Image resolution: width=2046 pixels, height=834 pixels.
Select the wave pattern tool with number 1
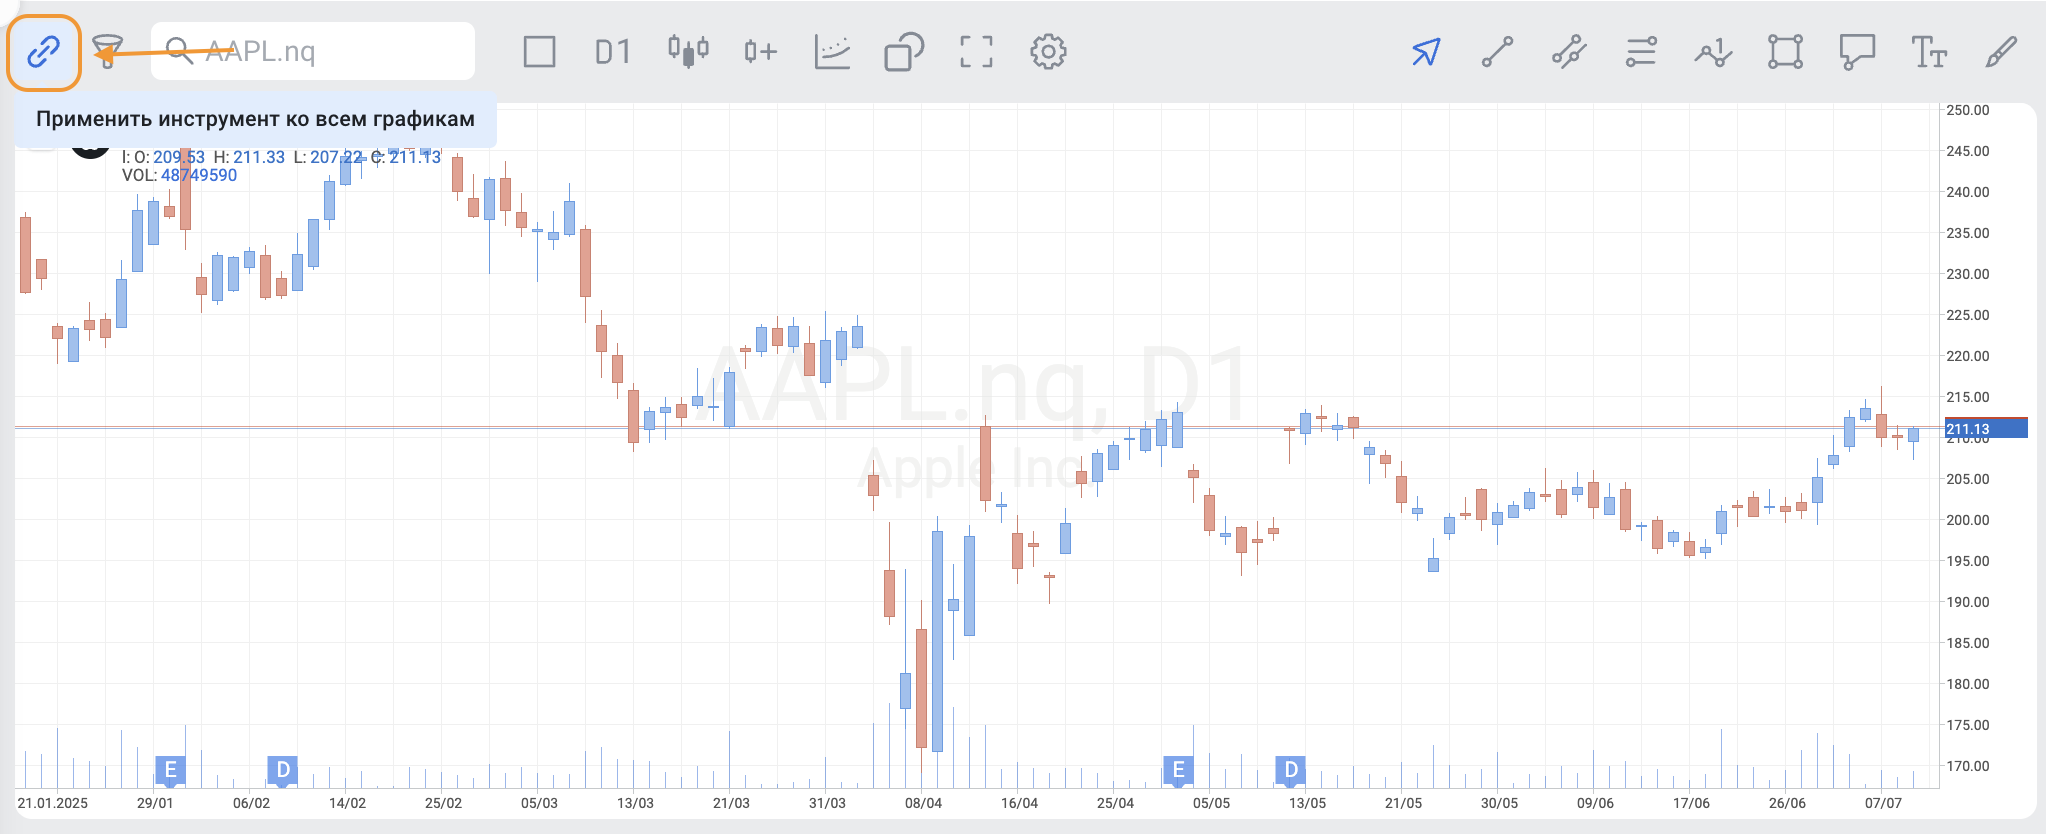coord(1713,51)
